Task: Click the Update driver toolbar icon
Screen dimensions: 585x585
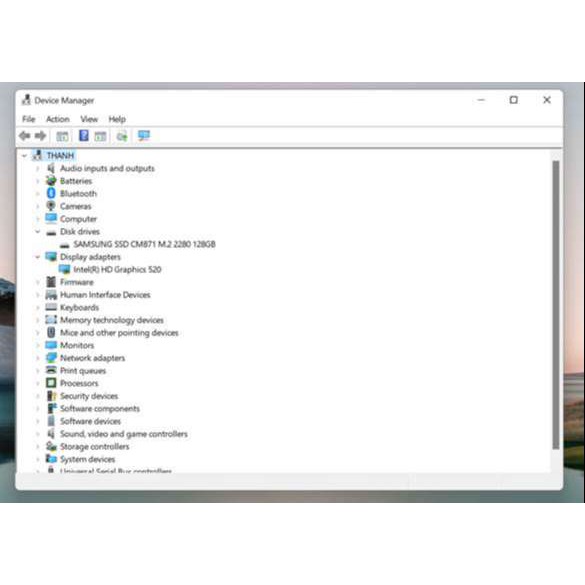Action: [x=122, y=137]
